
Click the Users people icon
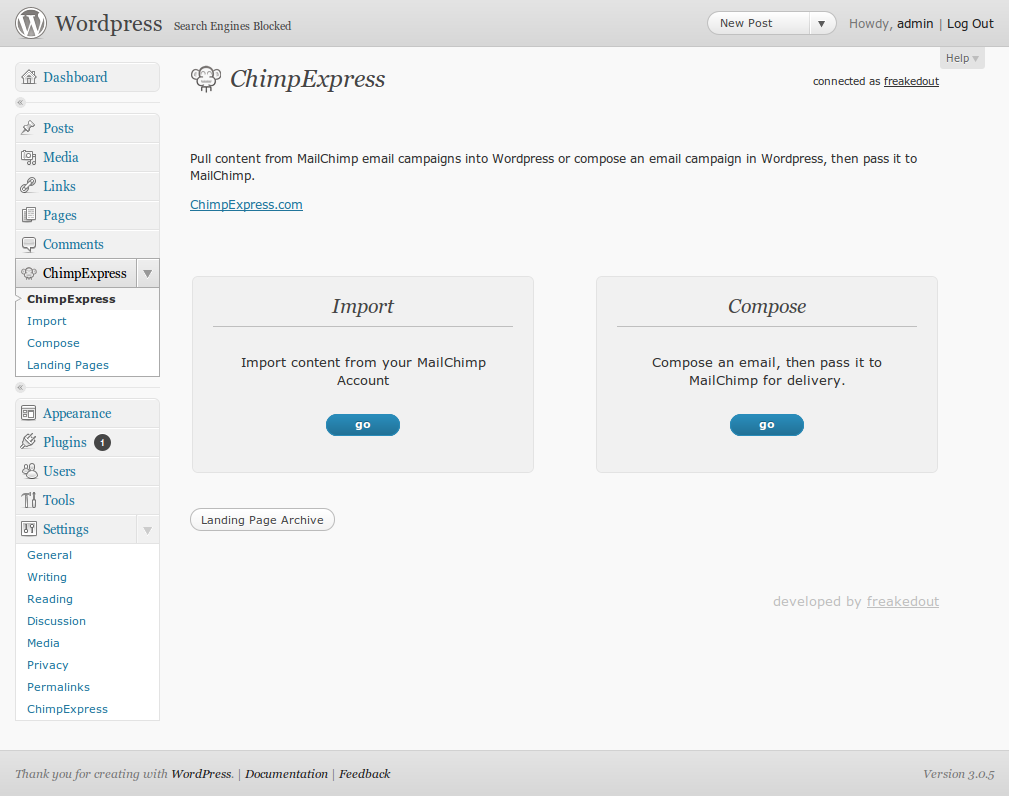pos(30,471)
